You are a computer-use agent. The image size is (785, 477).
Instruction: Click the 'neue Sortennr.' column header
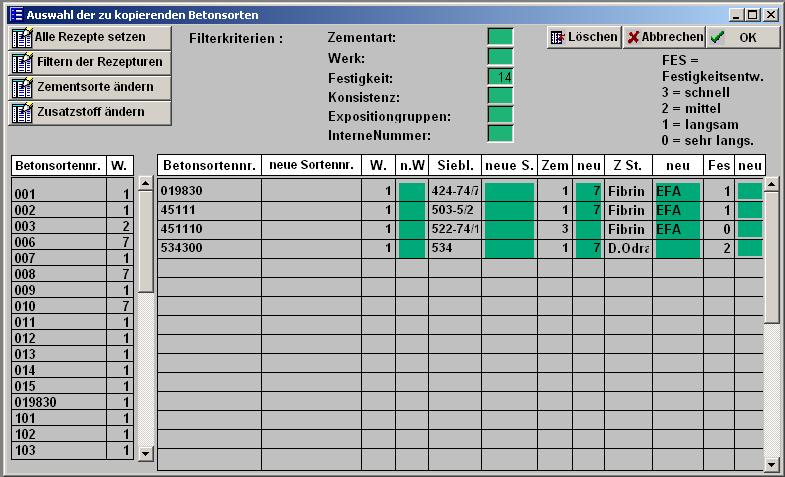[311, 165]
